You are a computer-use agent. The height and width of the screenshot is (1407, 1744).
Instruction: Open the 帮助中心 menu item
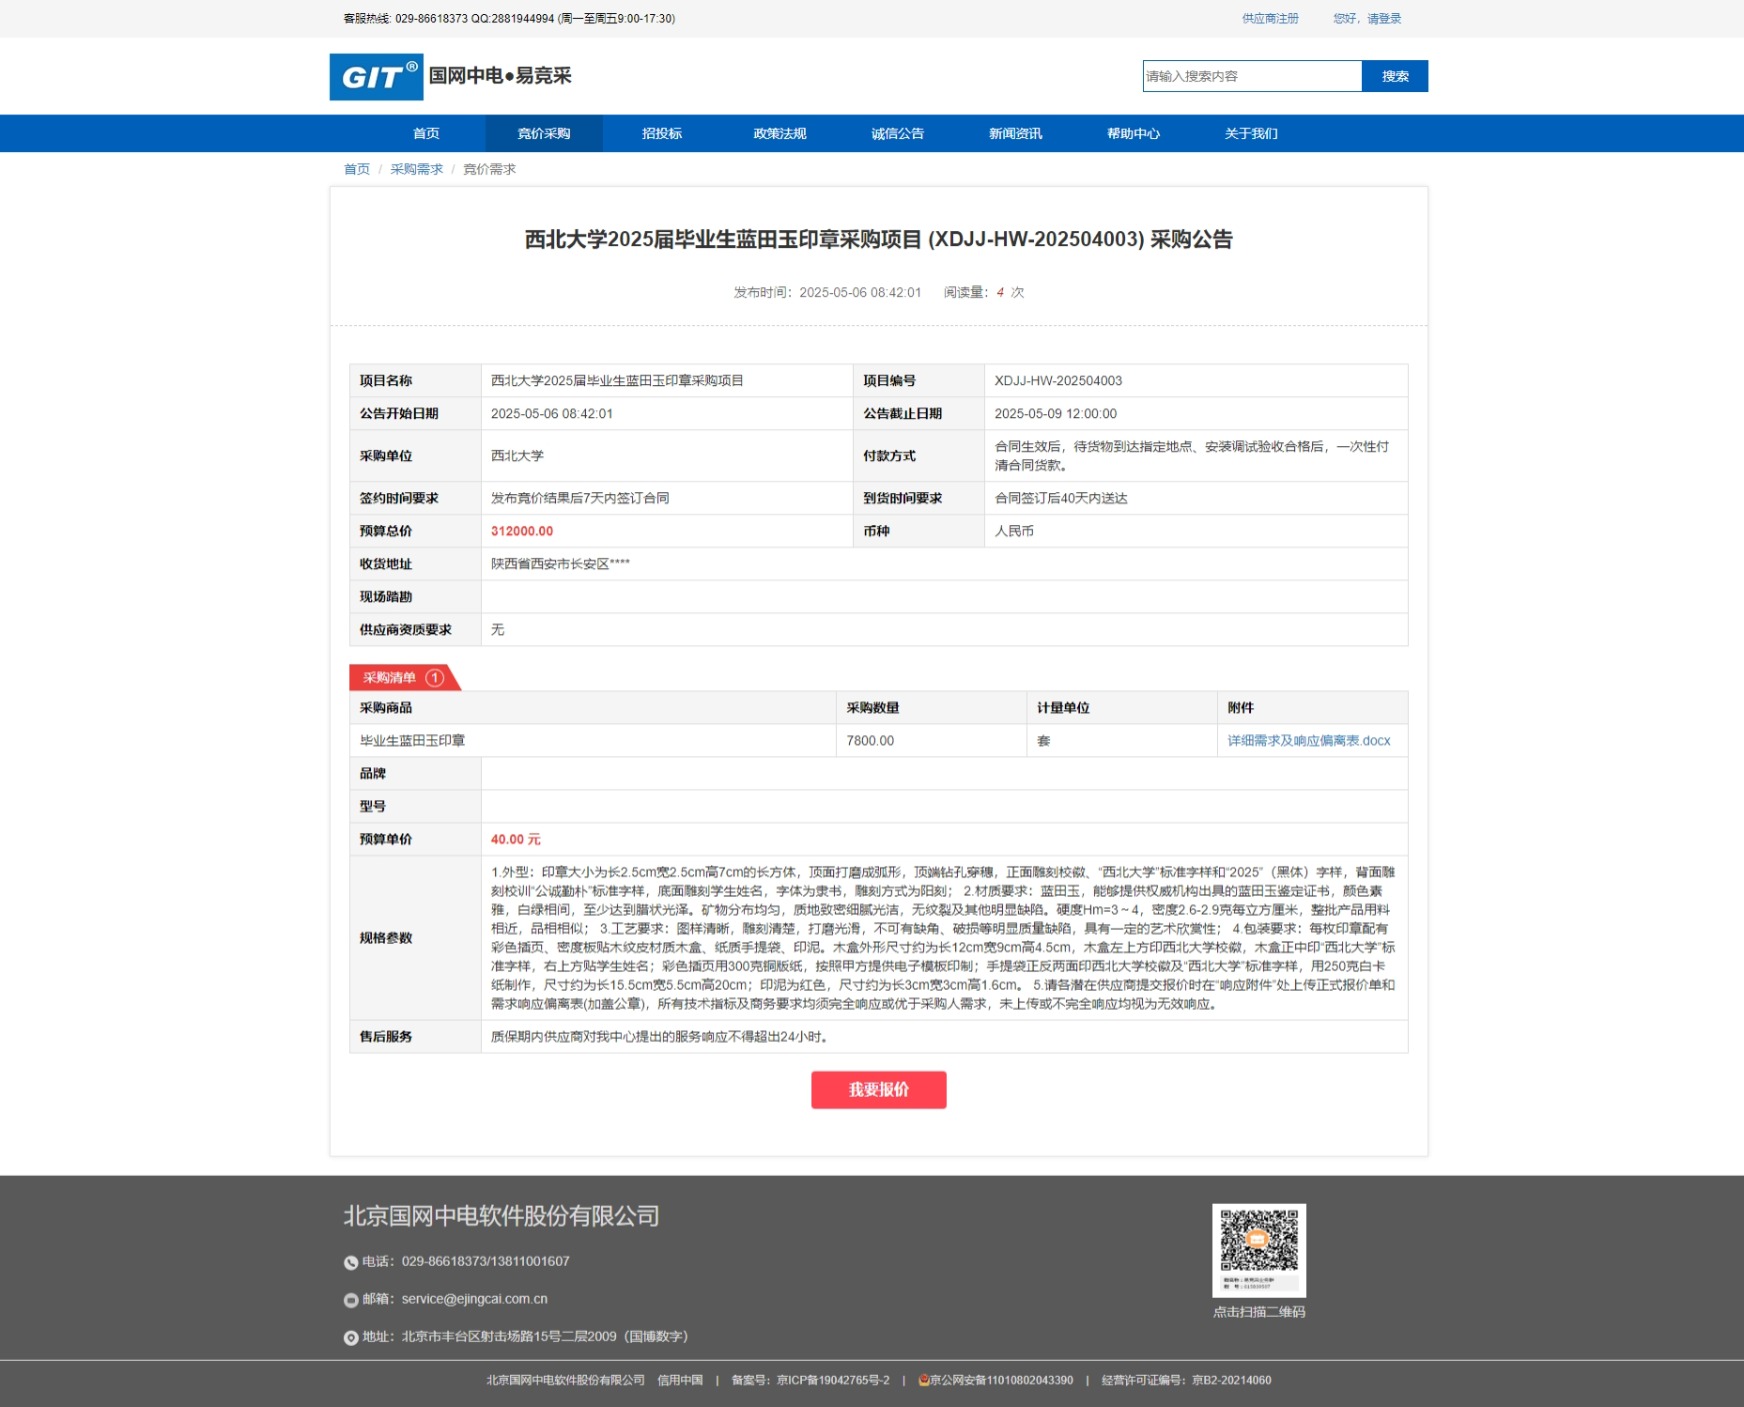pyautogui.click(x=1133, y=134)
